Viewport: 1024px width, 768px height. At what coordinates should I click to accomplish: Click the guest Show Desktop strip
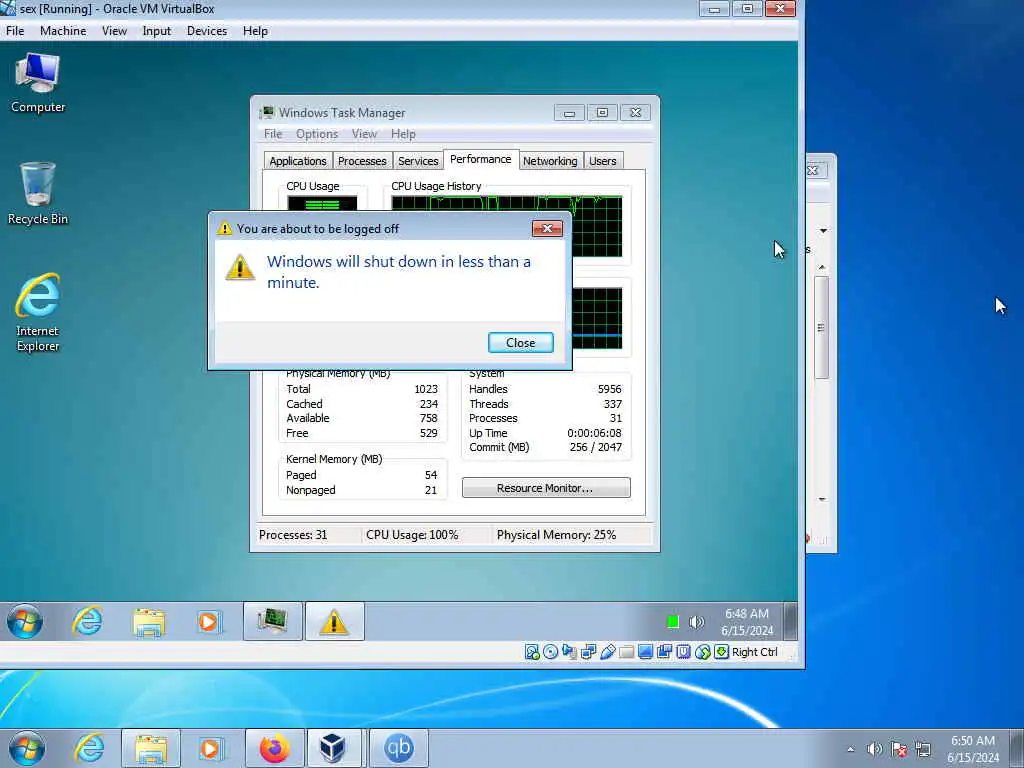[790, 621]
